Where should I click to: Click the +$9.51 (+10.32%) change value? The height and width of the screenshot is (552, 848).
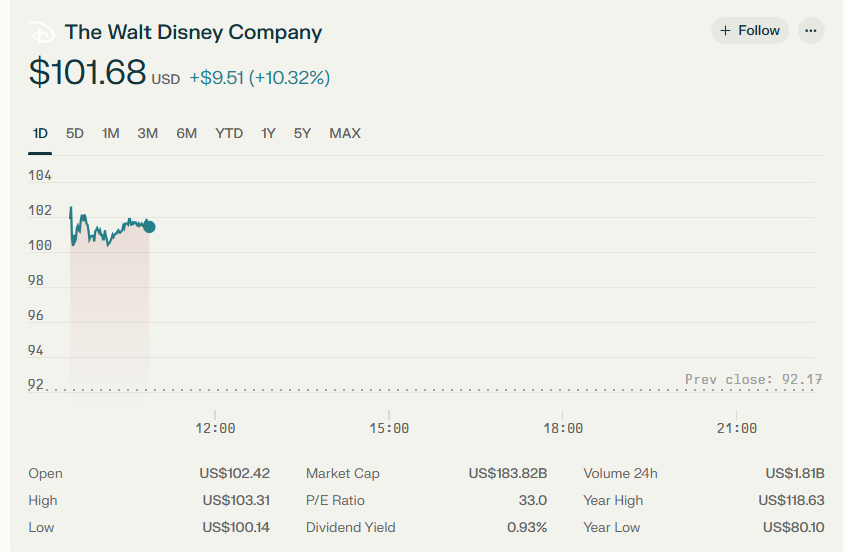pos(260,78)
